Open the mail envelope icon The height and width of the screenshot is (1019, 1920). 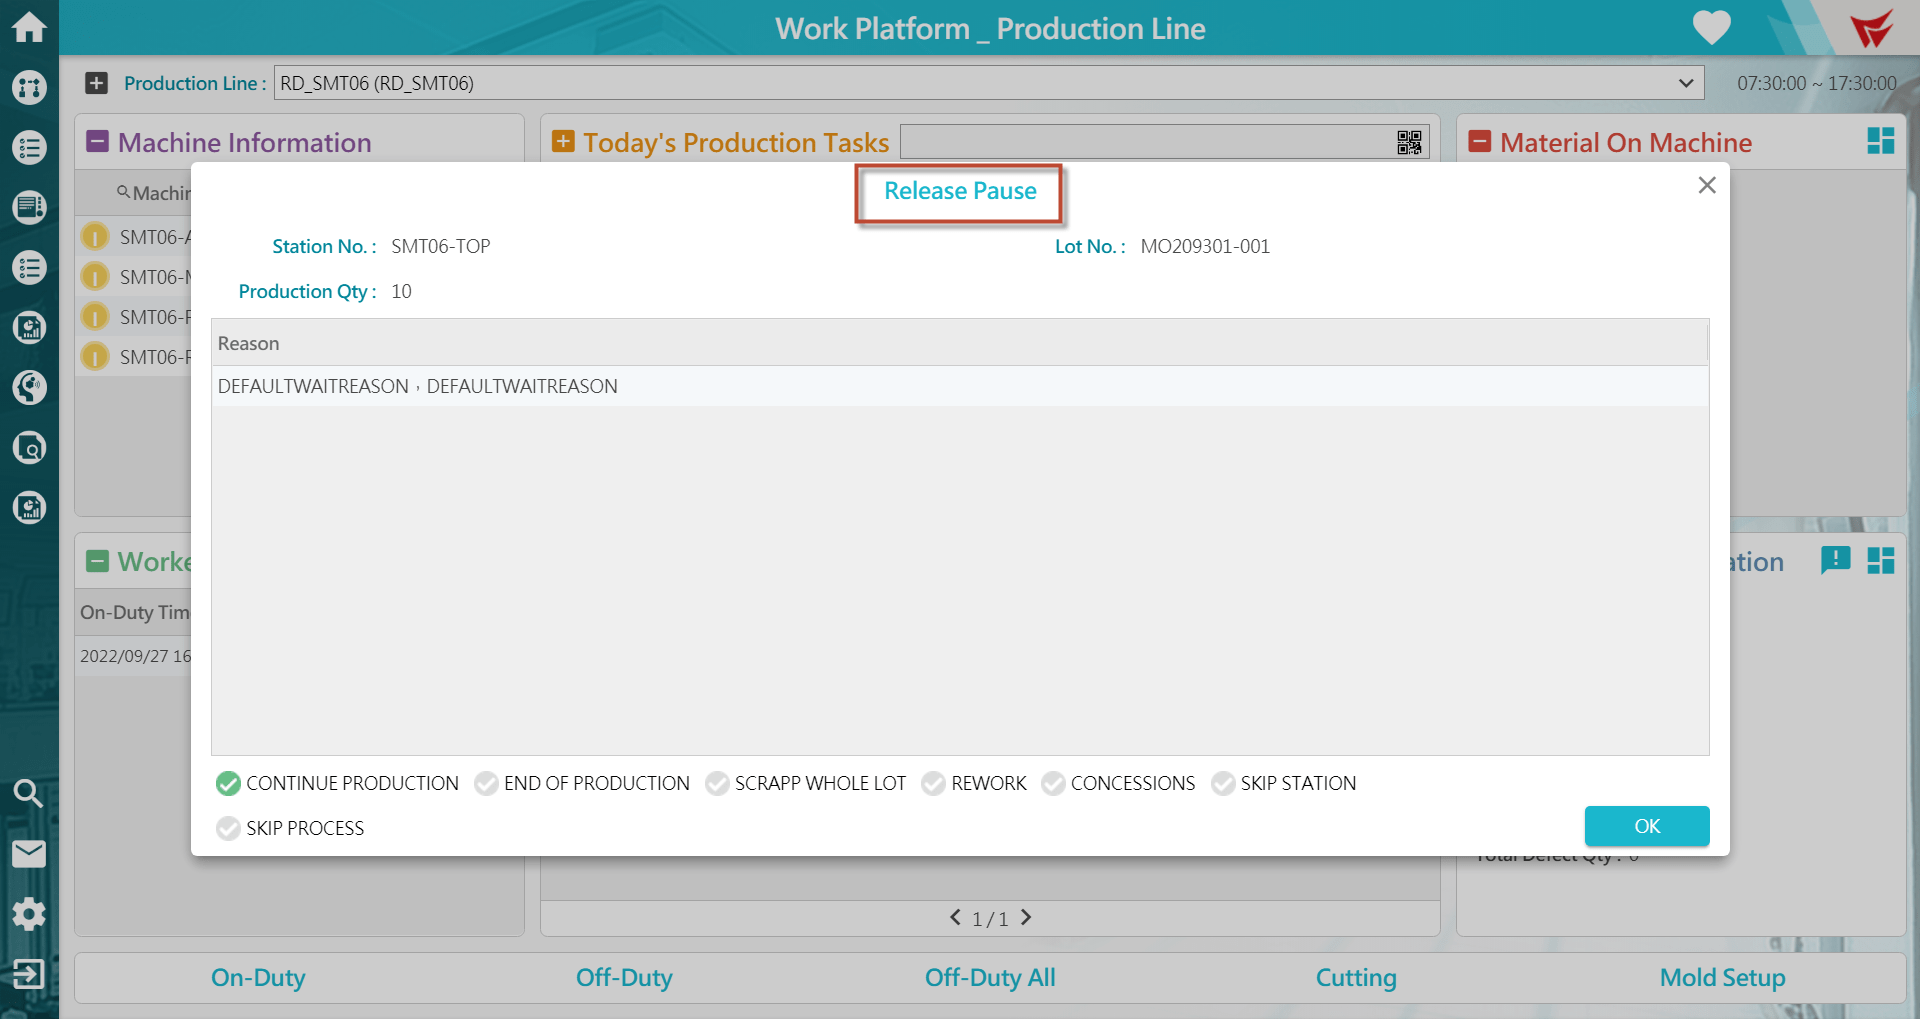tap(29, 853)
